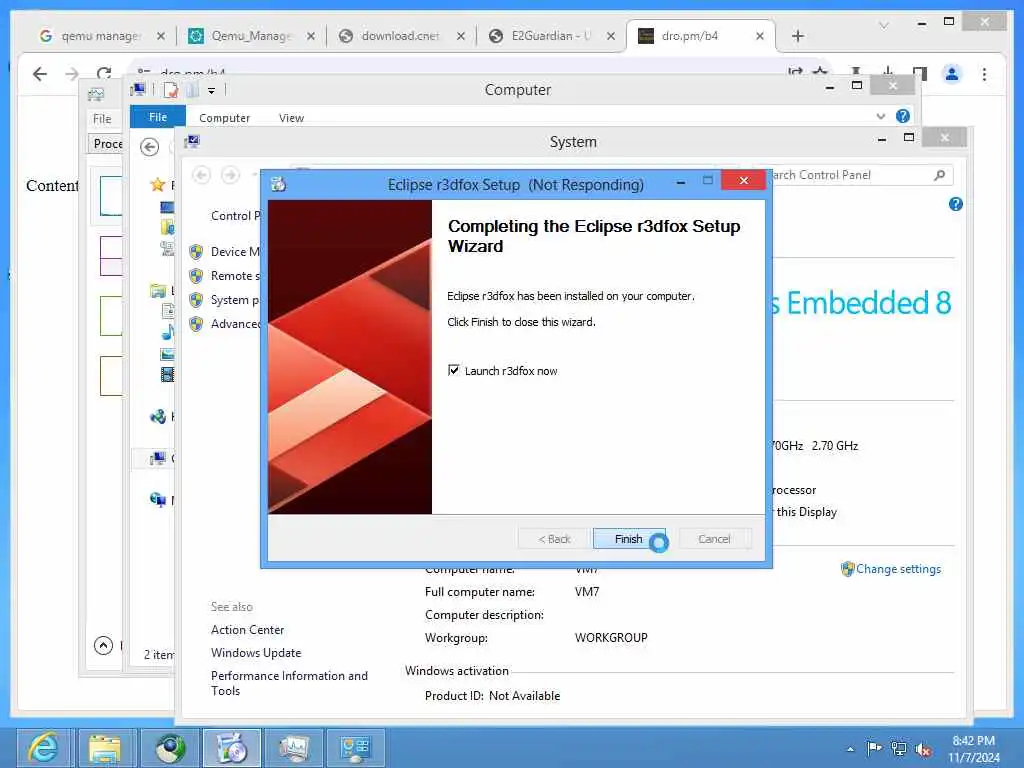Open the browser profile icon
This screenshot has width=1024, height=768.
(952, 74)
